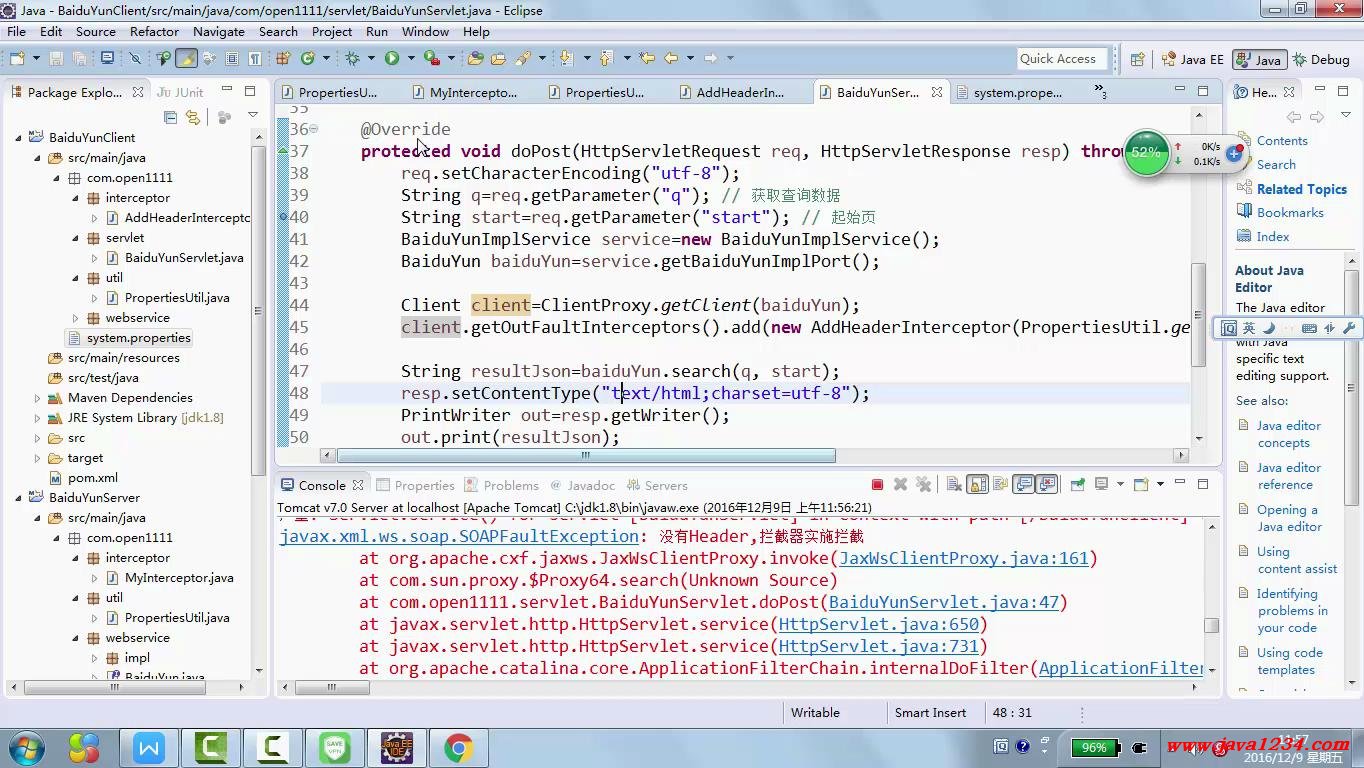
Task: Click the red Terminate button in Console
Action: point(877,484)
